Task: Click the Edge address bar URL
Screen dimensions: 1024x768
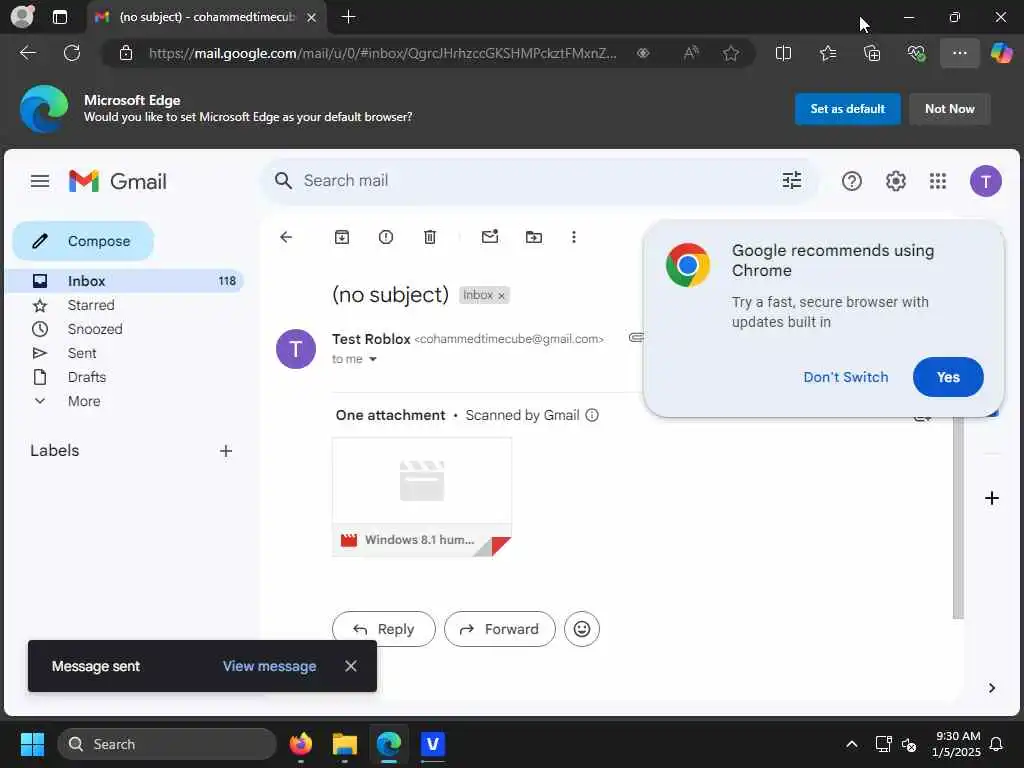Action: pos(382,54)
